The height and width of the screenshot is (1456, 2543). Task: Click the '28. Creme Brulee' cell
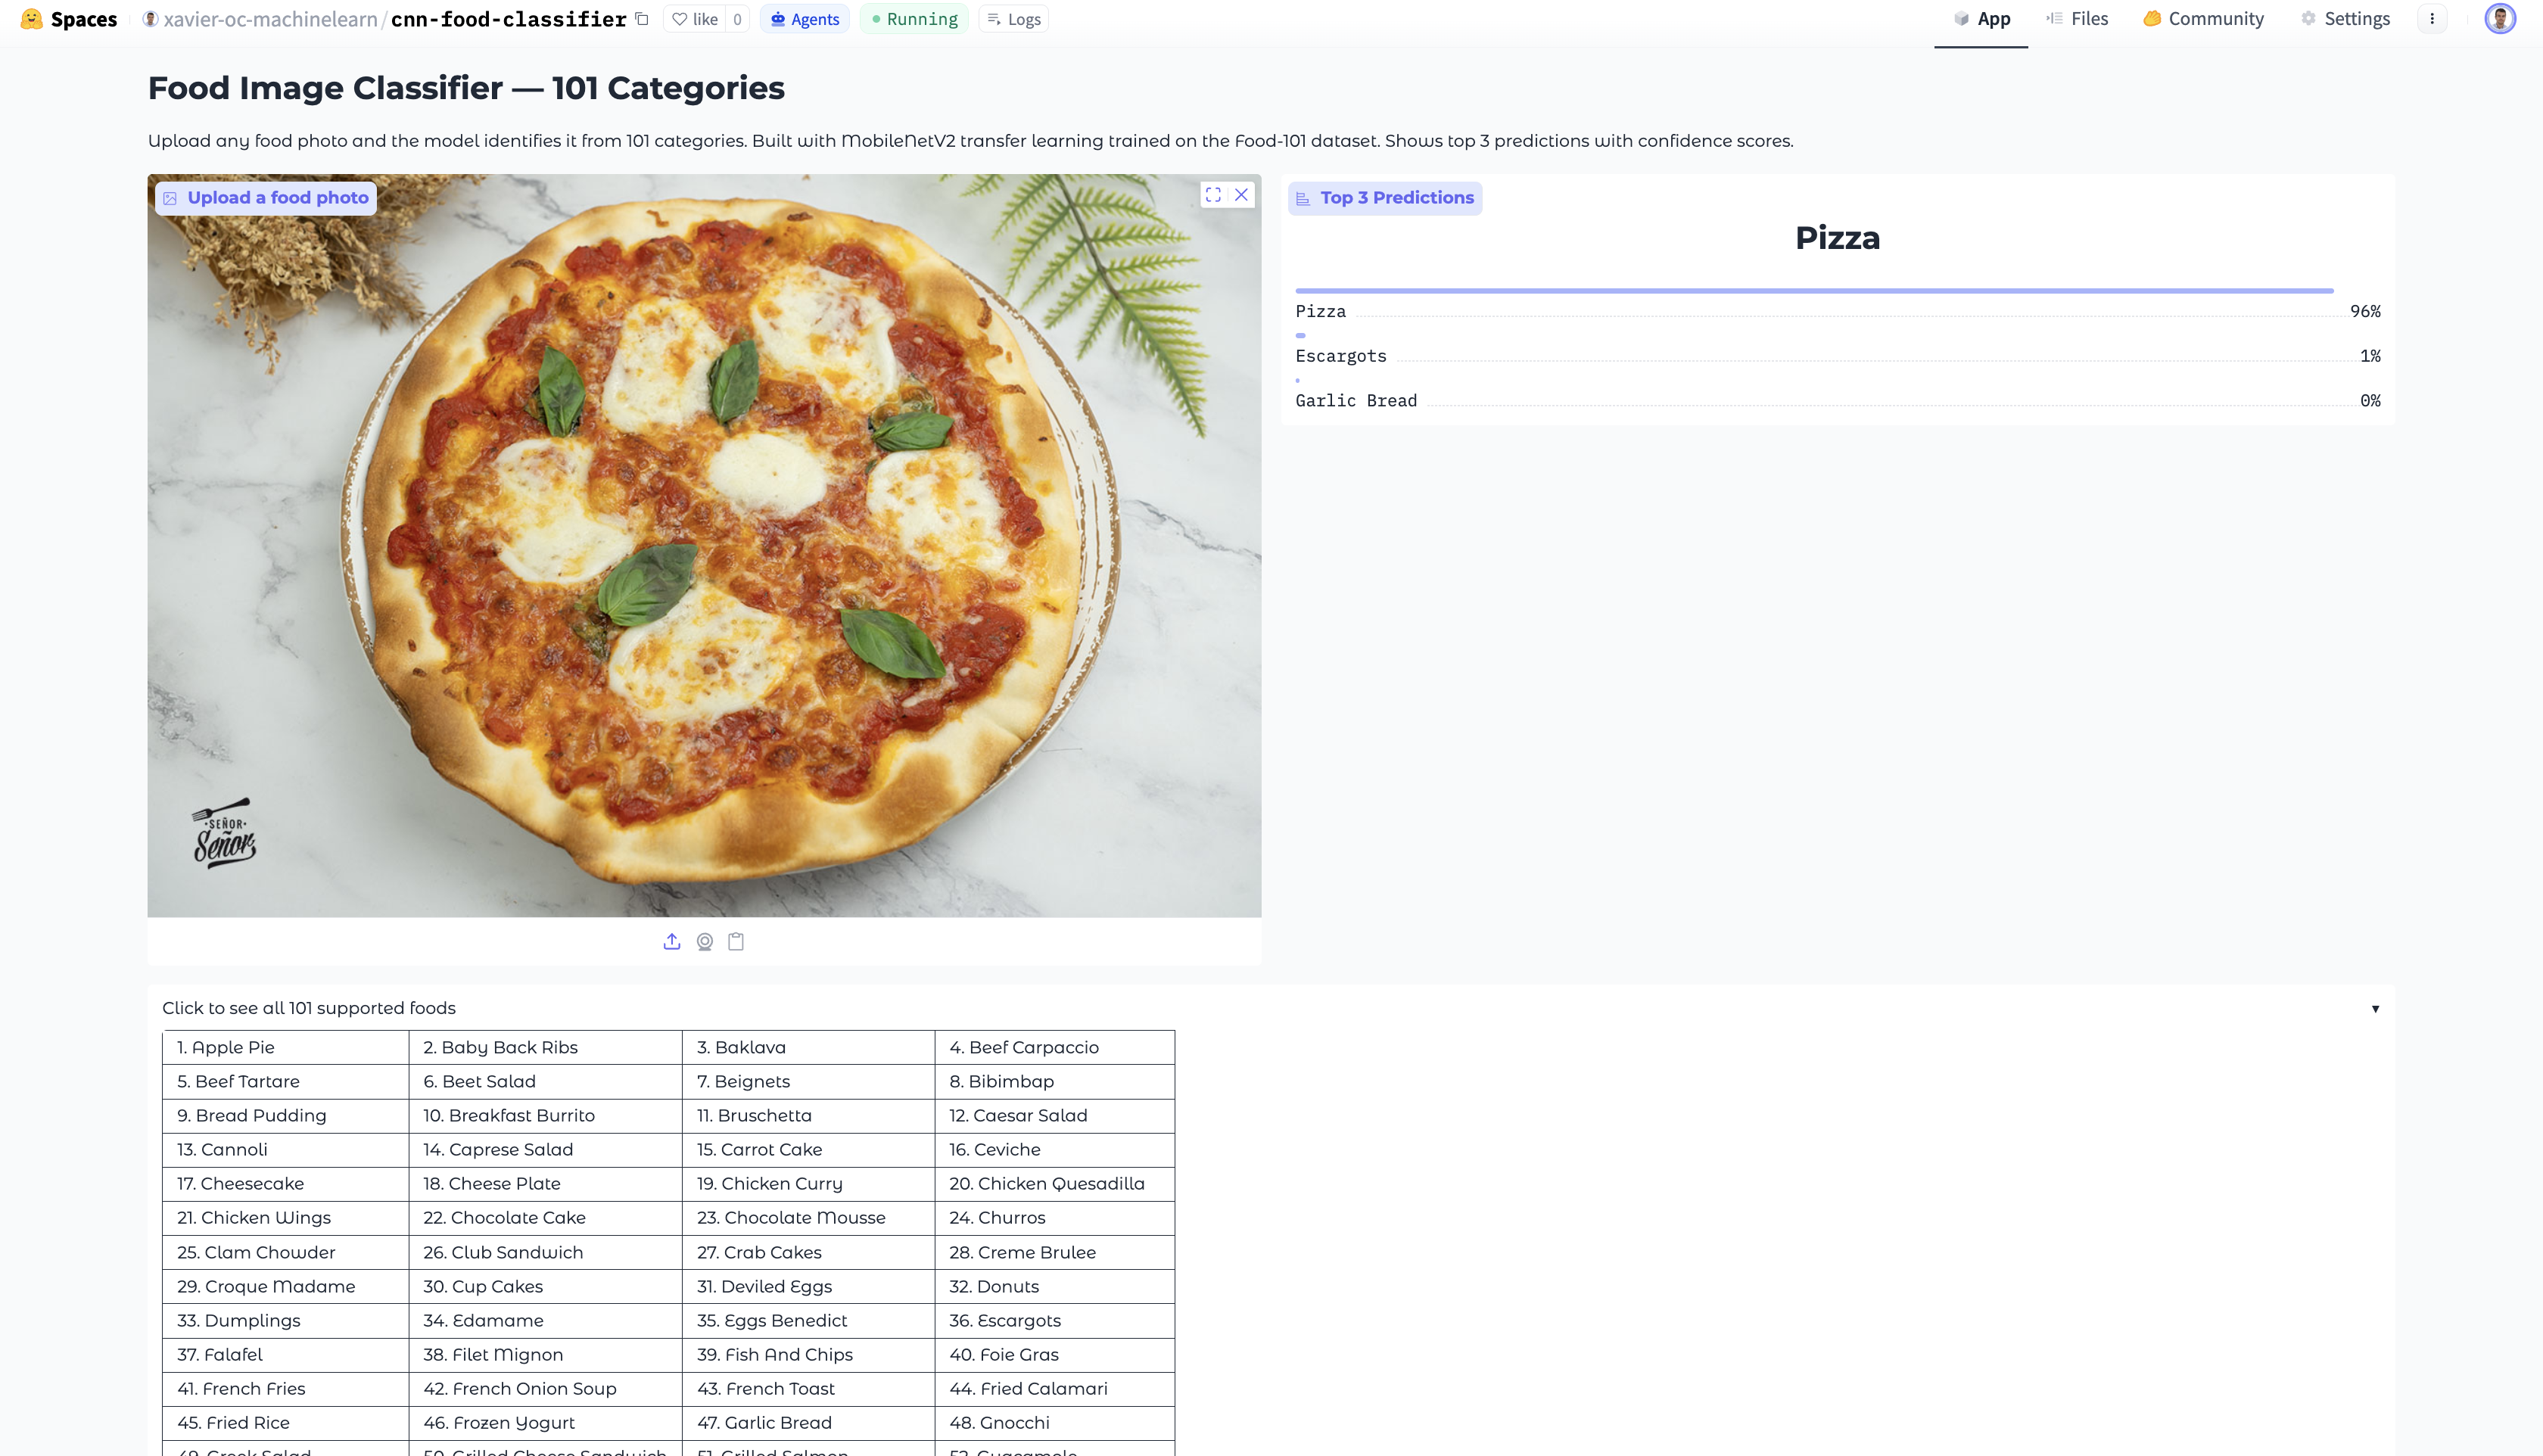(1054, 1252)
